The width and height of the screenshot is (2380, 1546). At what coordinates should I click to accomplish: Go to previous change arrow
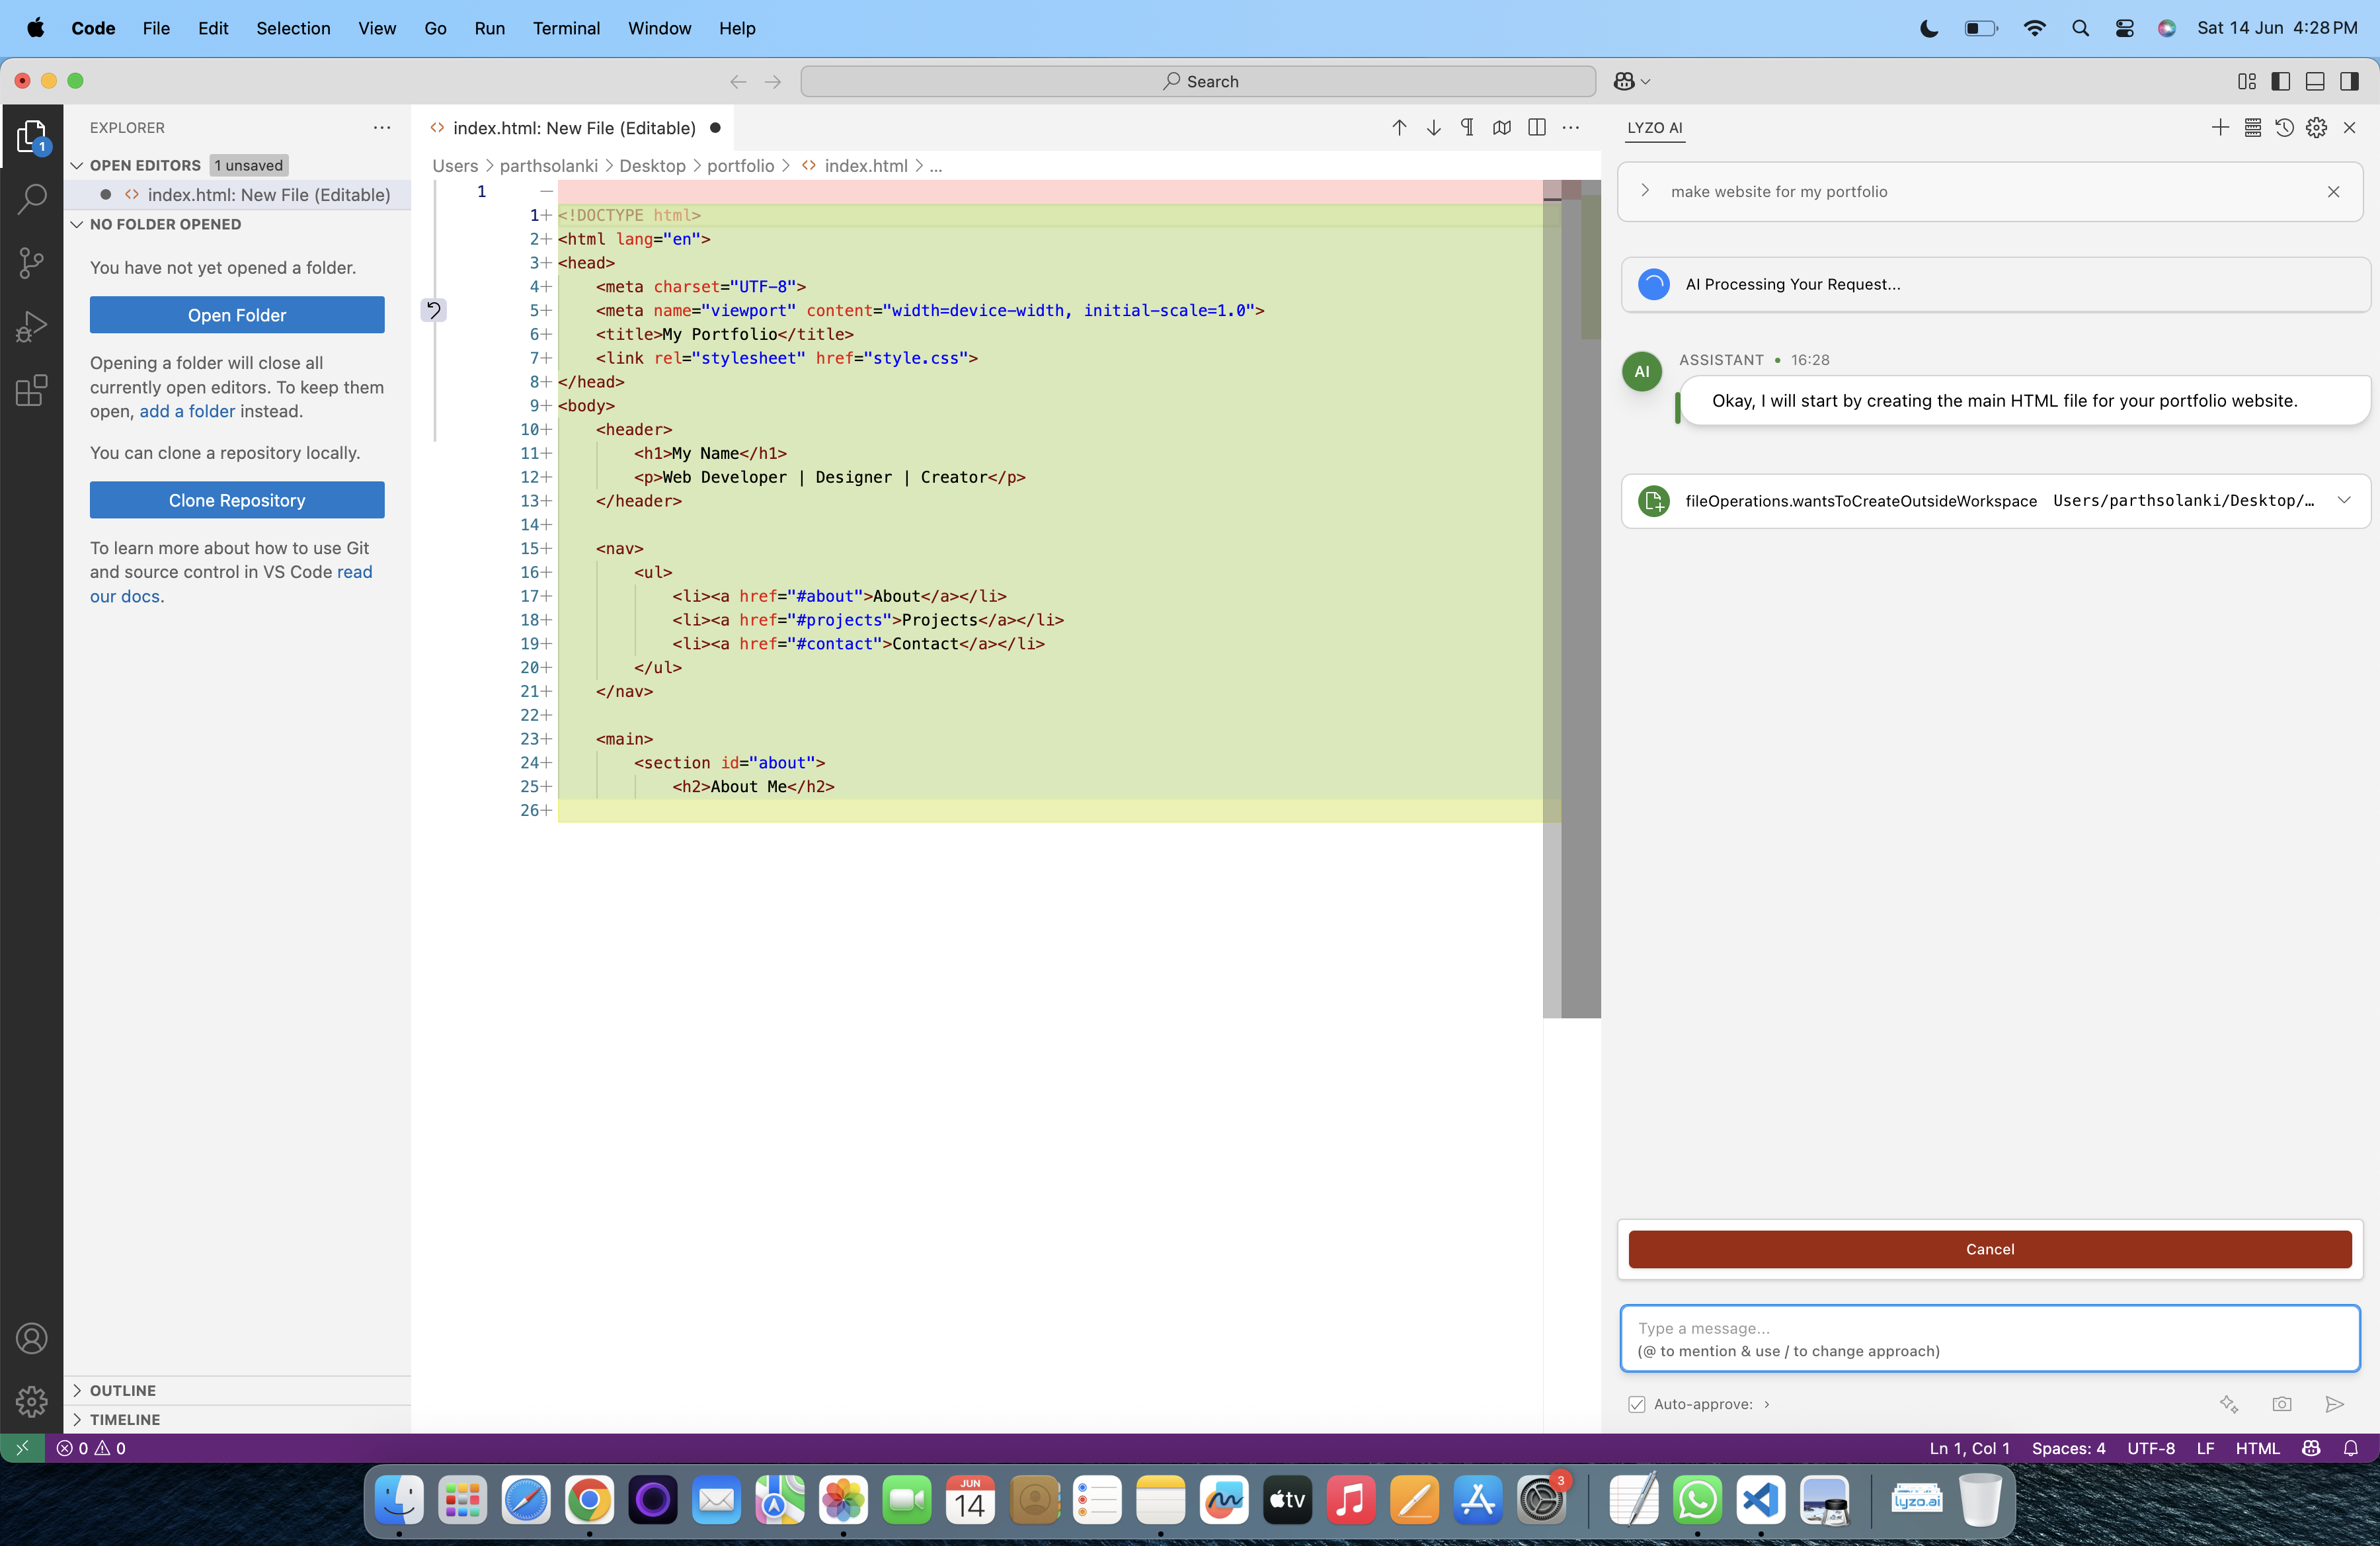[x=1399, y=128]
